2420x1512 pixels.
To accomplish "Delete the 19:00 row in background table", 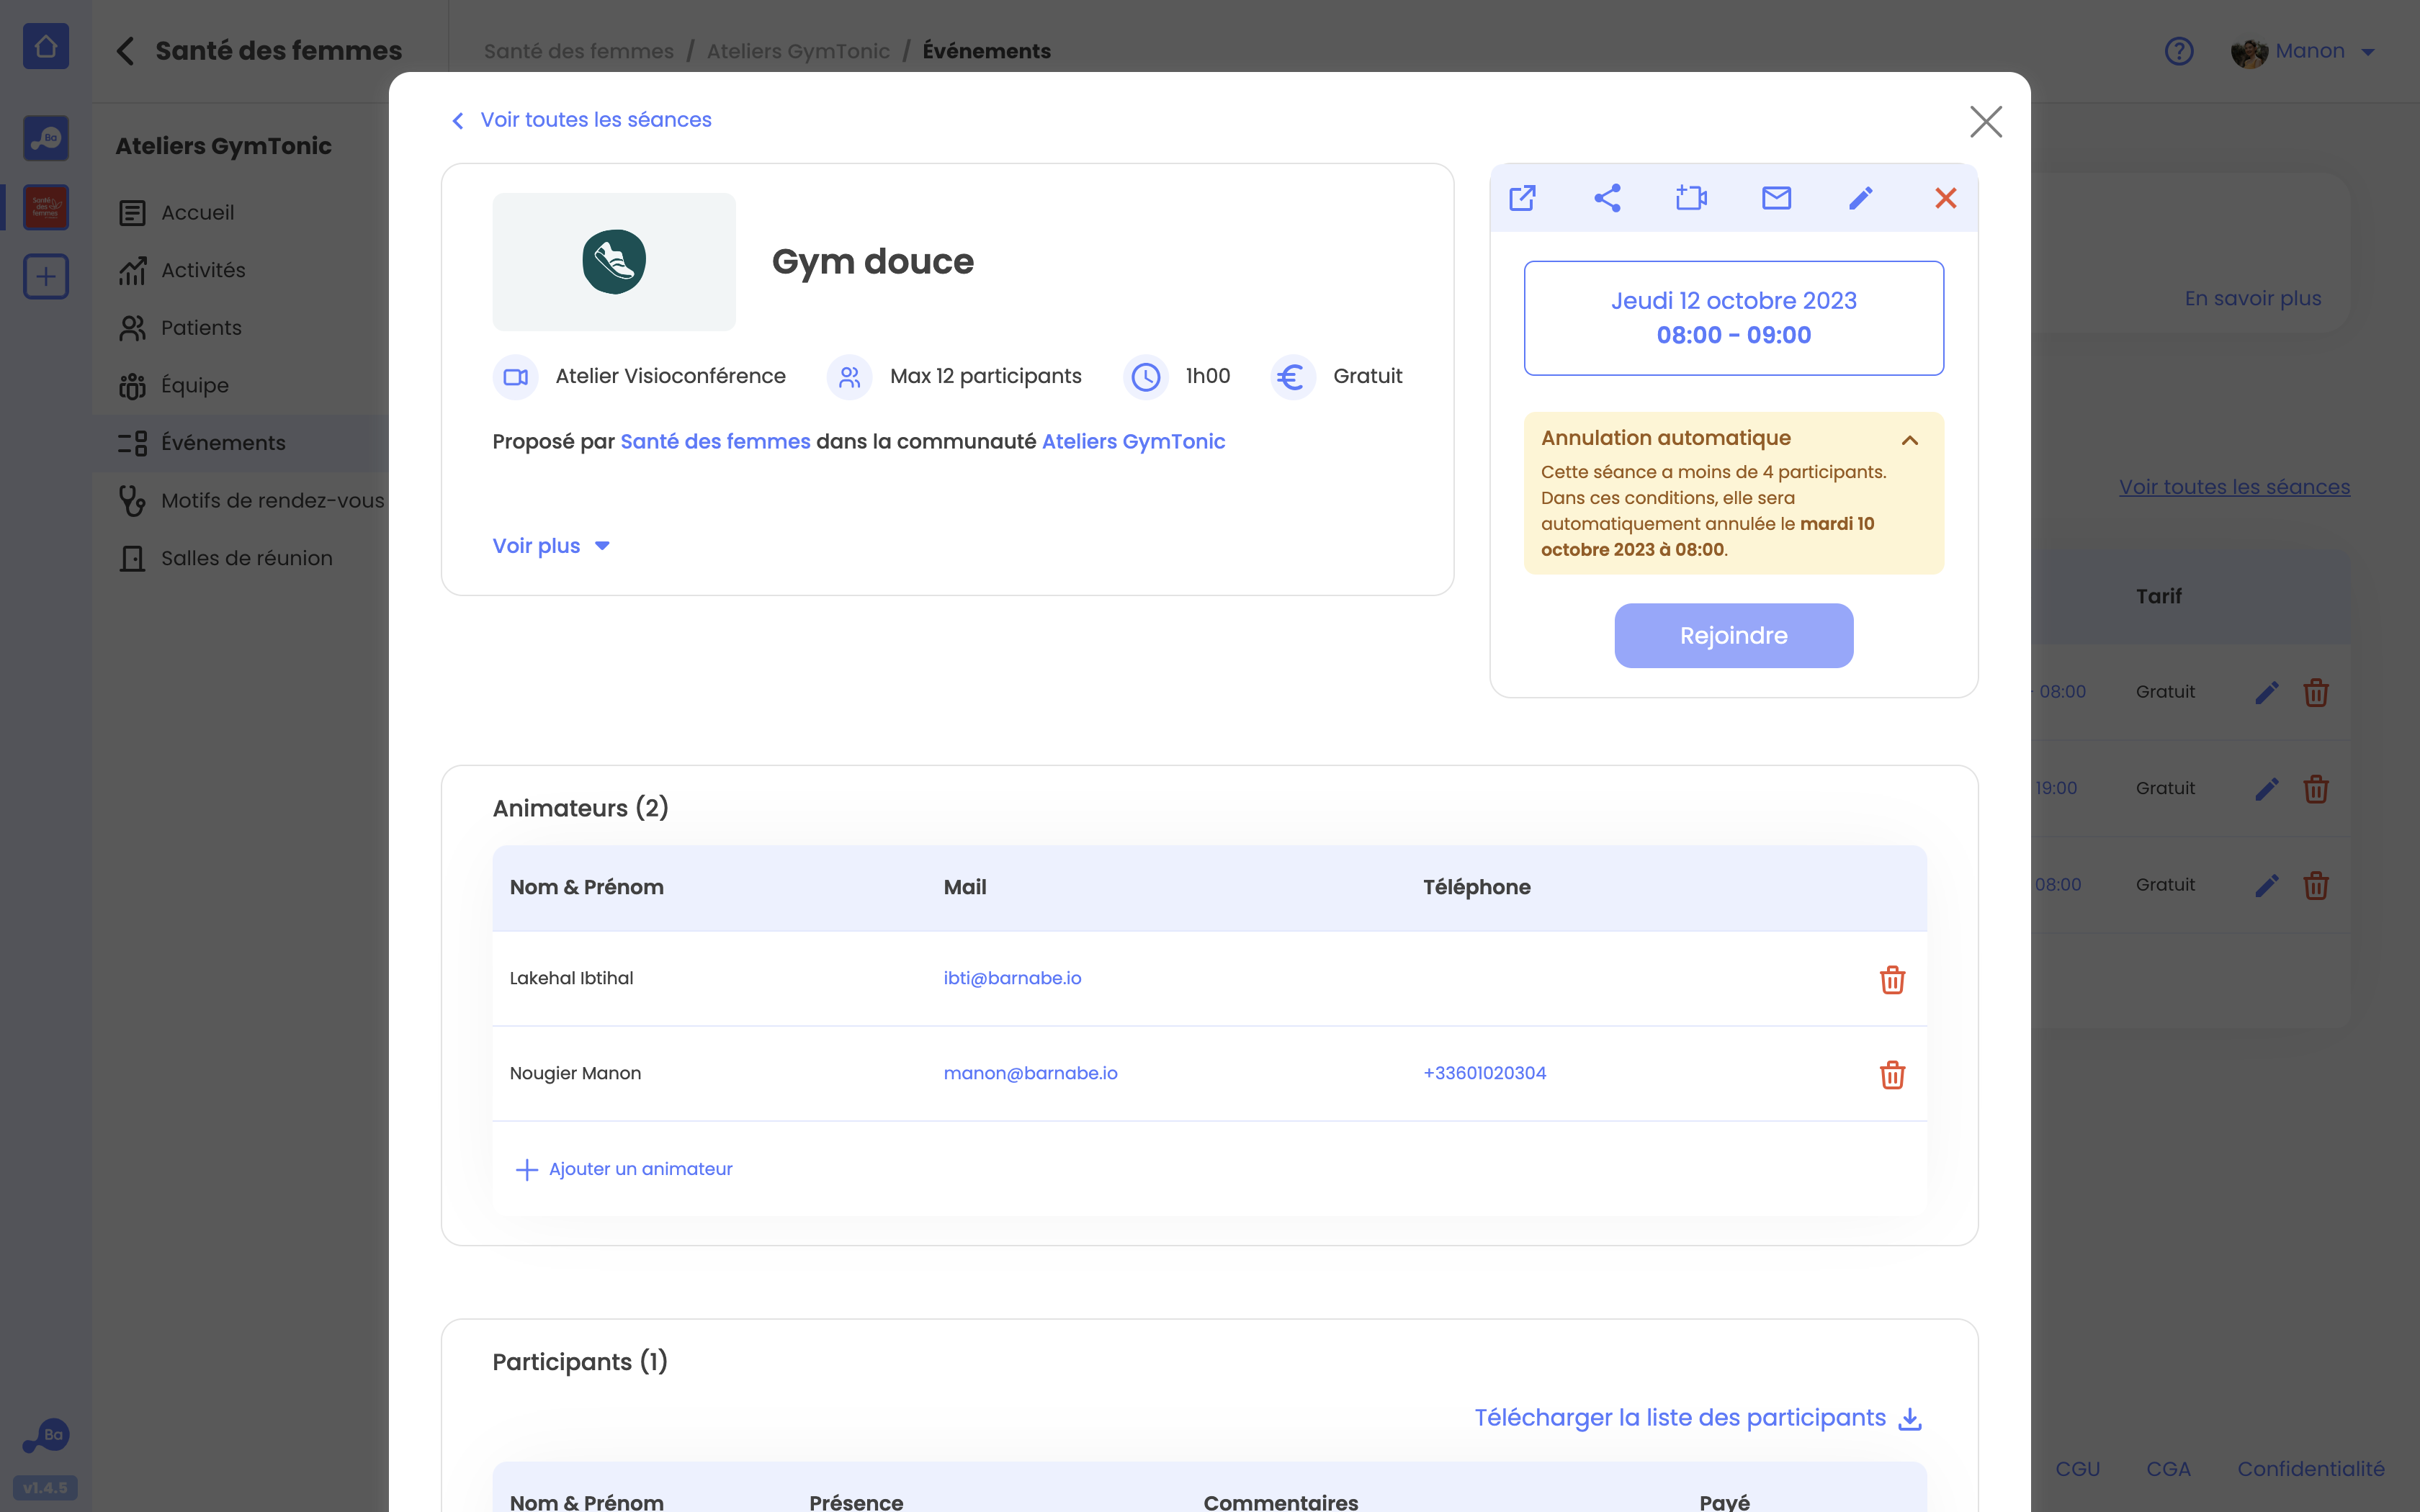I will tap(2316, 789).
